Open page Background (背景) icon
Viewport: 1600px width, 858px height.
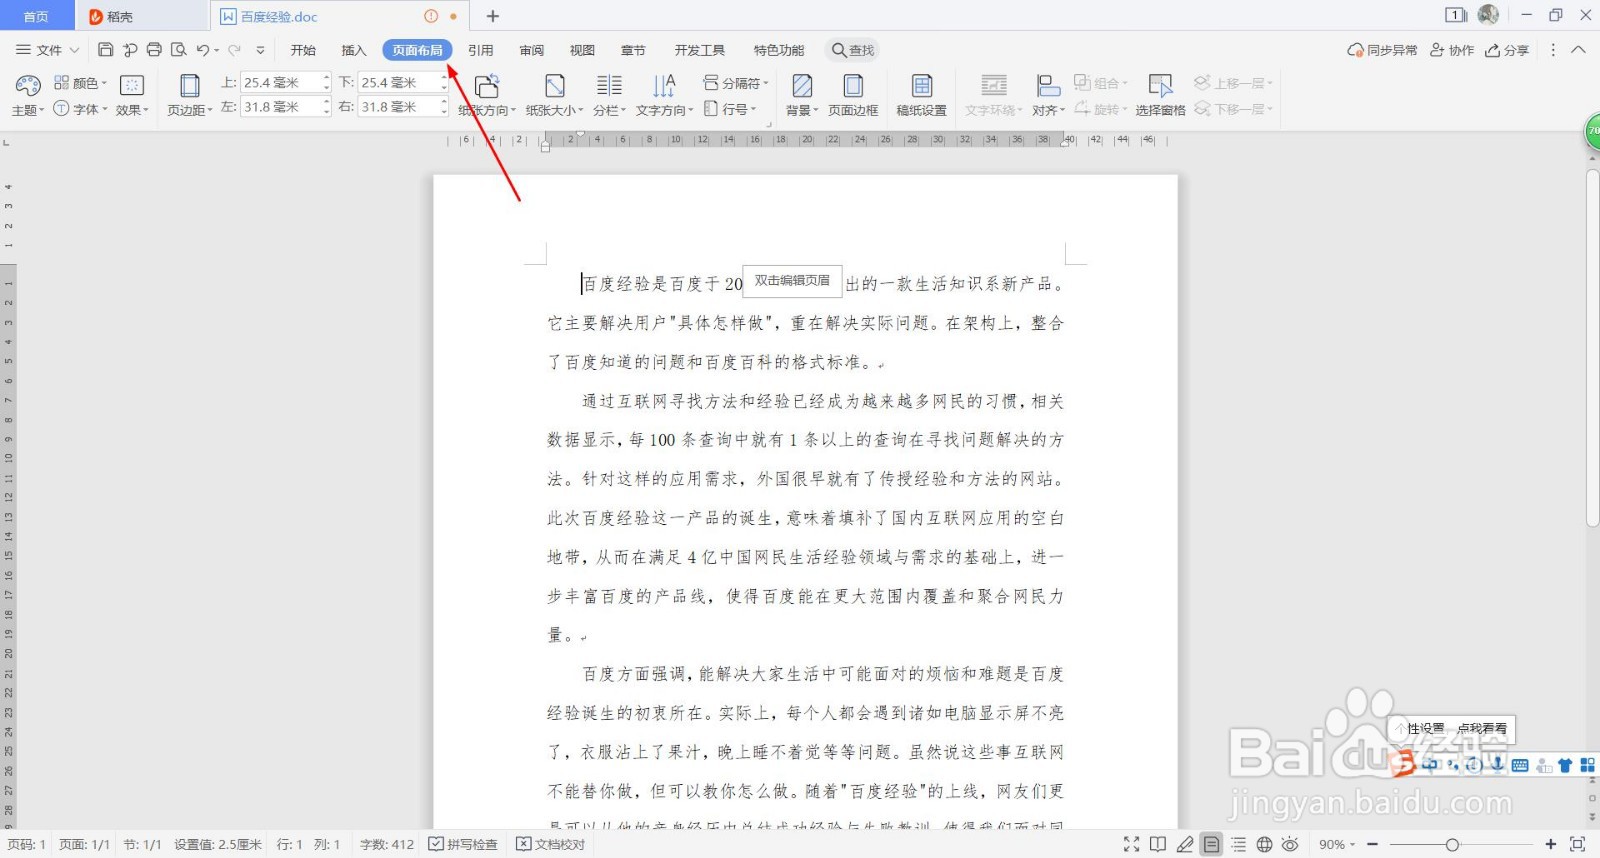802,86
